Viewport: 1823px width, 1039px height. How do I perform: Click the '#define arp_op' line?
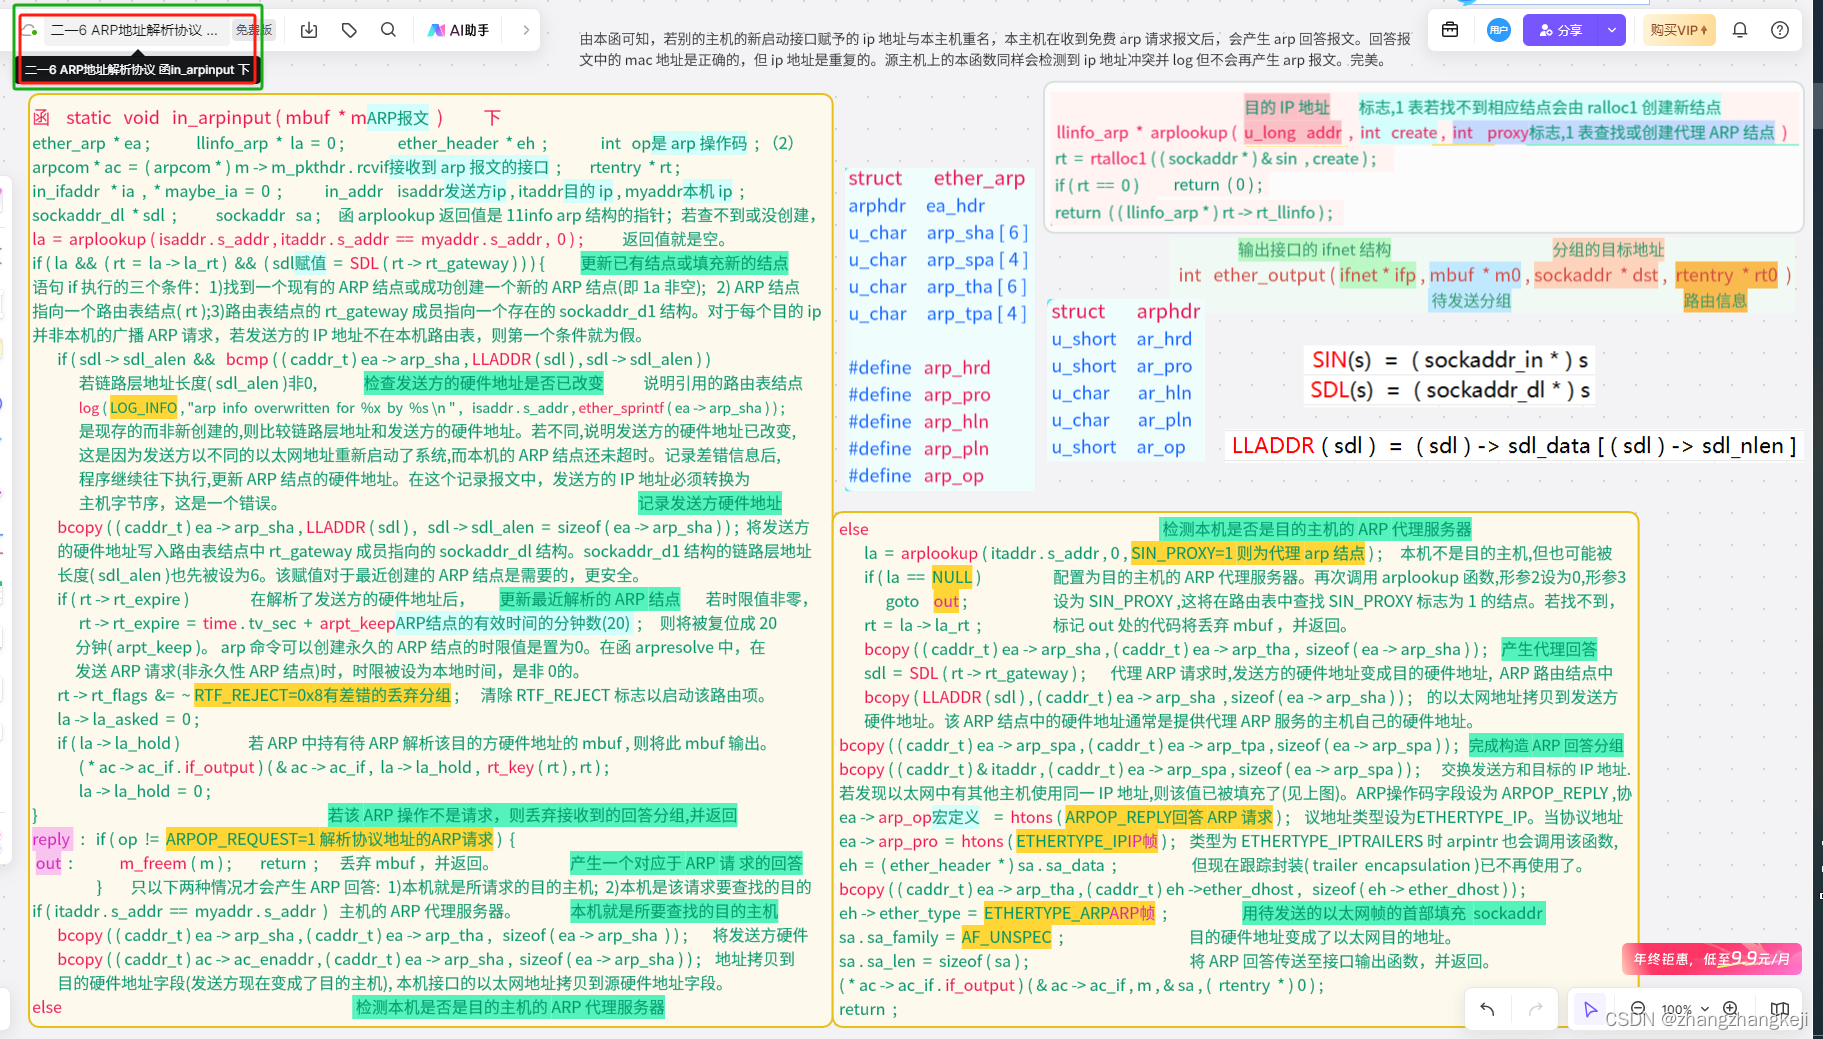pyautogui.click(x=916, y=475)
